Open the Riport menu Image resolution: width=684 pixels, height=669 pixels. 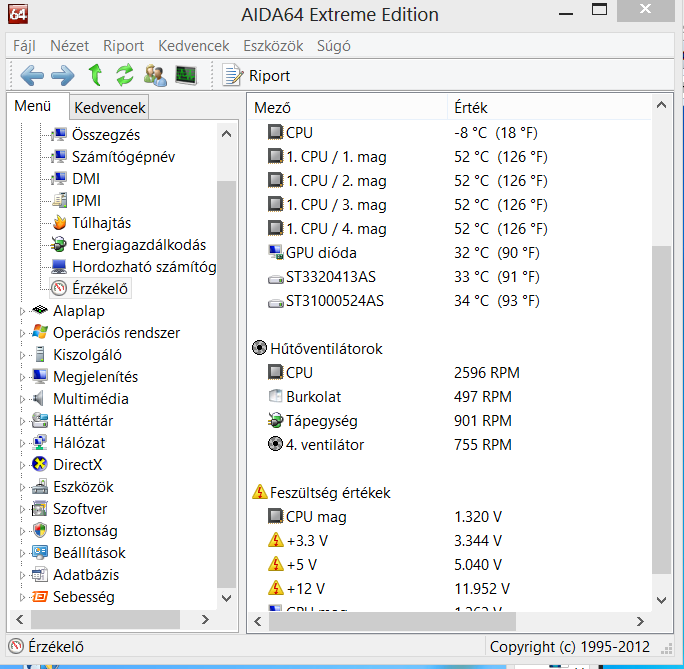123,46
